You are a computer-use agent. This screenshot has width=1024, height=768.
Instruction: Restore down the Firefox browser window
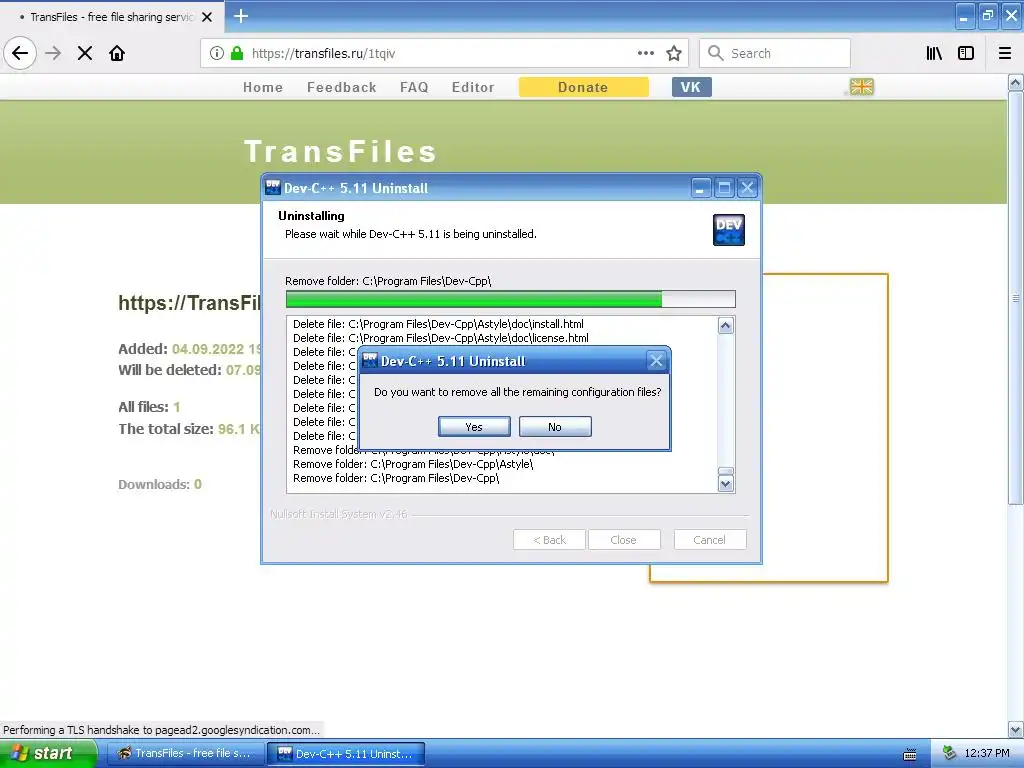[x=987, y=16]
